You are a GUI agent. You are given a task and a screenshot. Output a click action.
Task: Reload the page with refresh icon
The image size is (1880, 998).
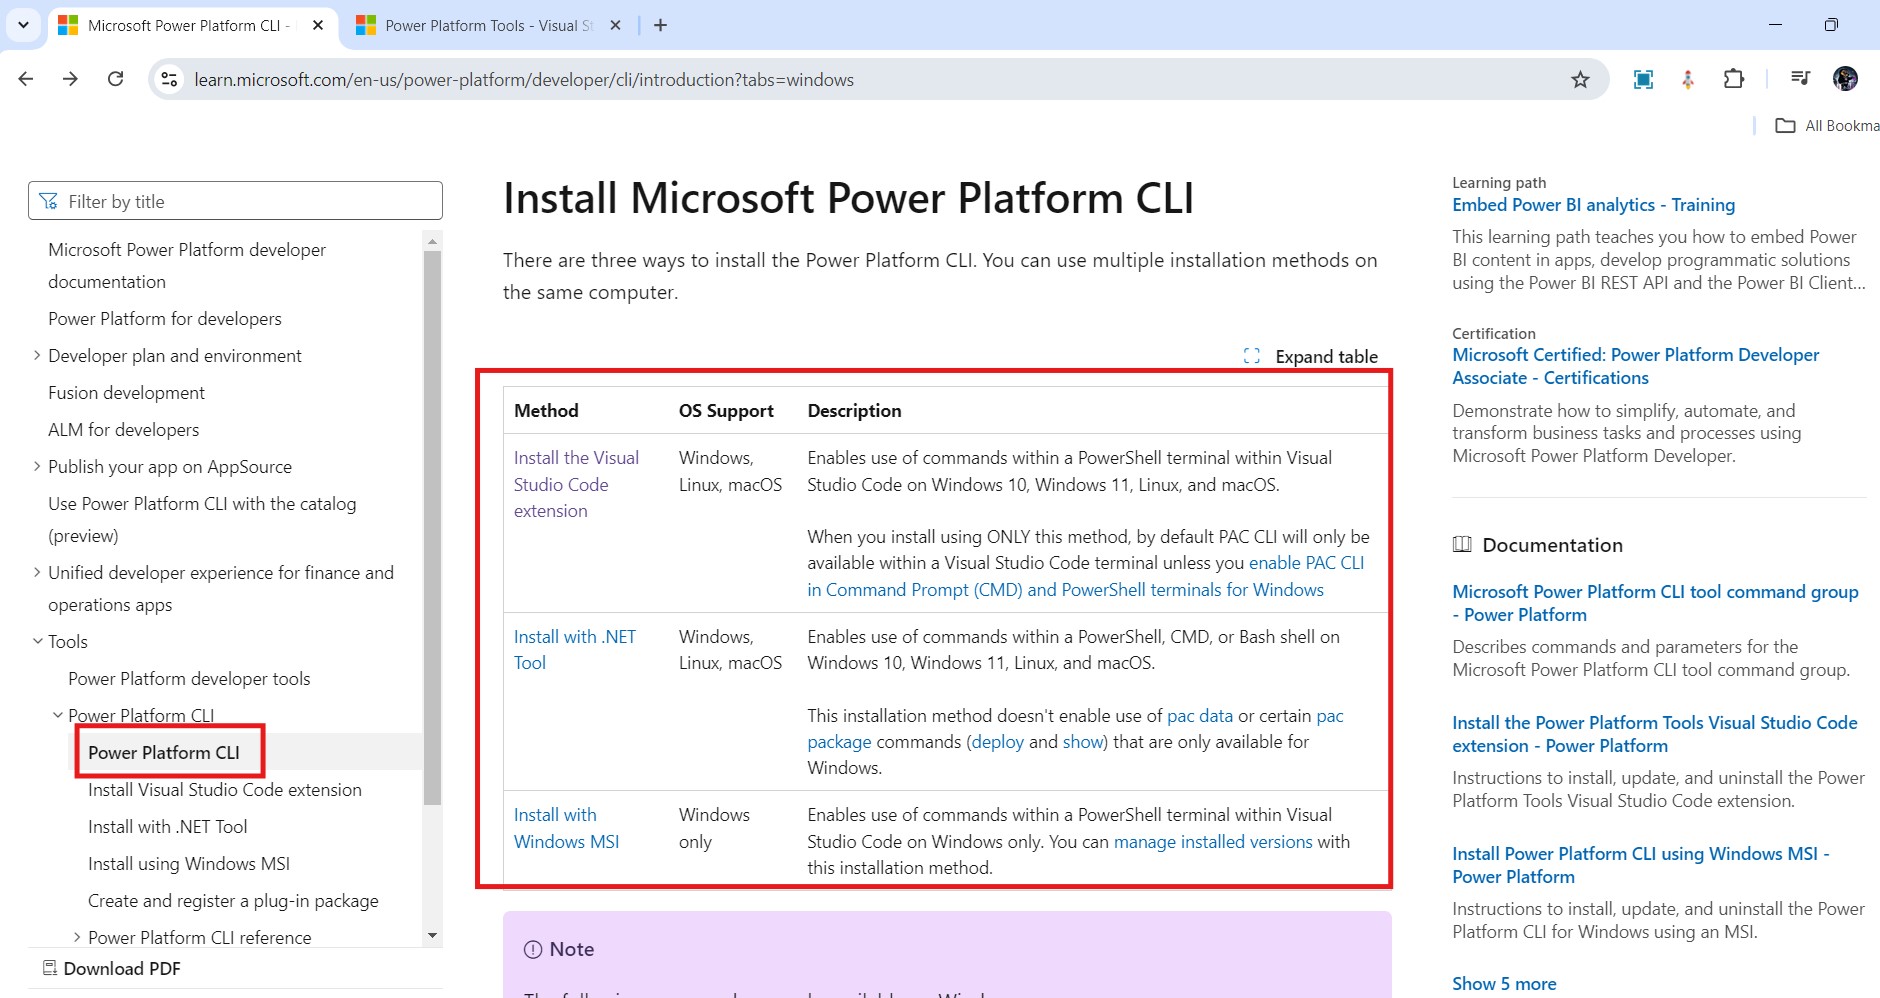pos(116,79)
